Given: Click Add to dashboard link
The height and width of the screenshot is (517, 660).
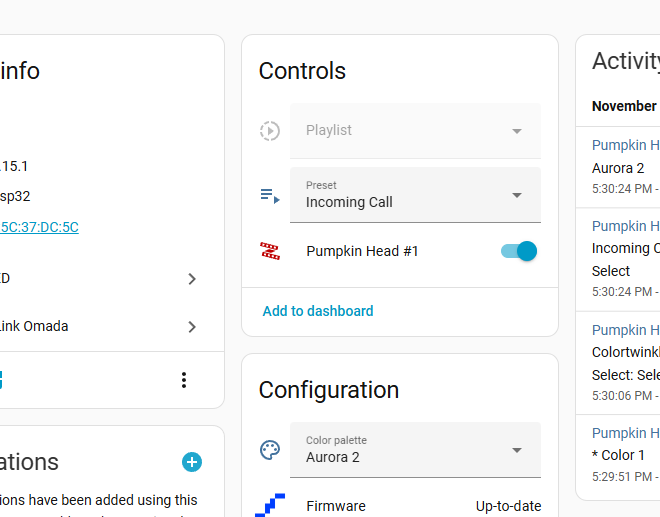Looking at the screenshot, I should tap(318, 311).
